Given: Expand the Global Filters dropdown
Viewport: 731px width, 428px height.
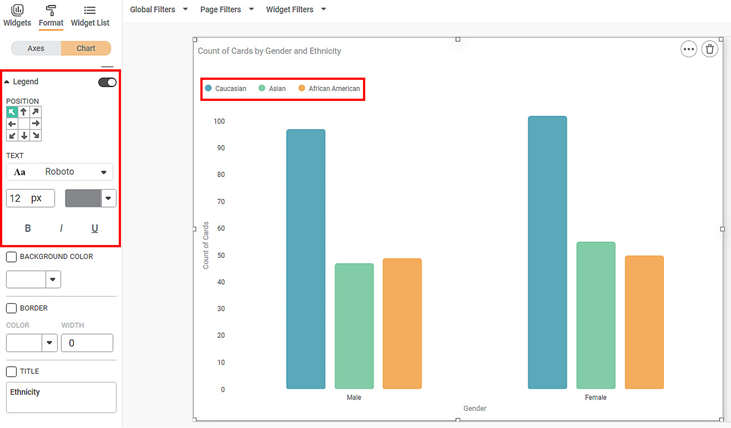Looking at the screenshot, I should [x=159, y=10].
